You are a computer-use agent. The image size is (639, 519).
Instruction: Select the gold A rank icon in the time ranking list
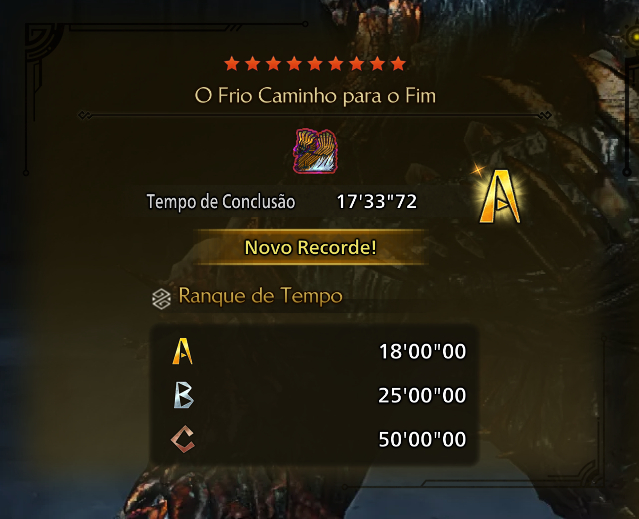pyautogui.click(x=182, y=351)
